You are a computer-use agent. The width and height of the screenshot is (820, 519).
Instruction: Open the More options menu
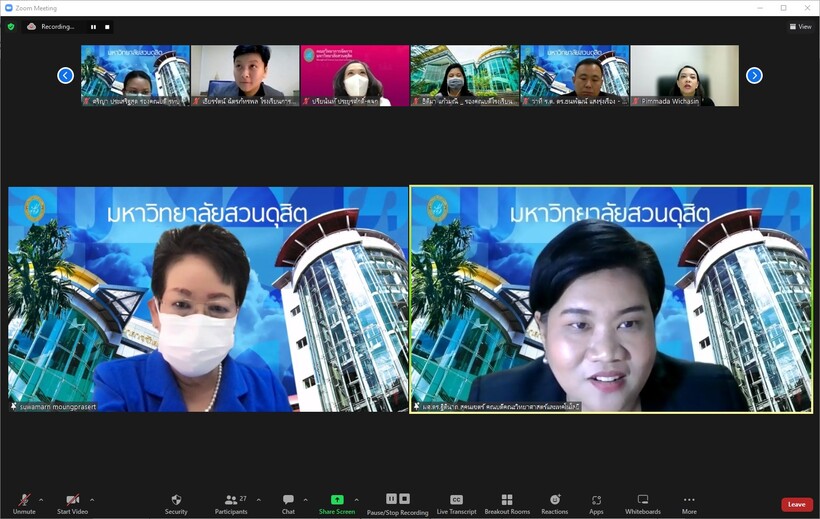coord(689,504)
